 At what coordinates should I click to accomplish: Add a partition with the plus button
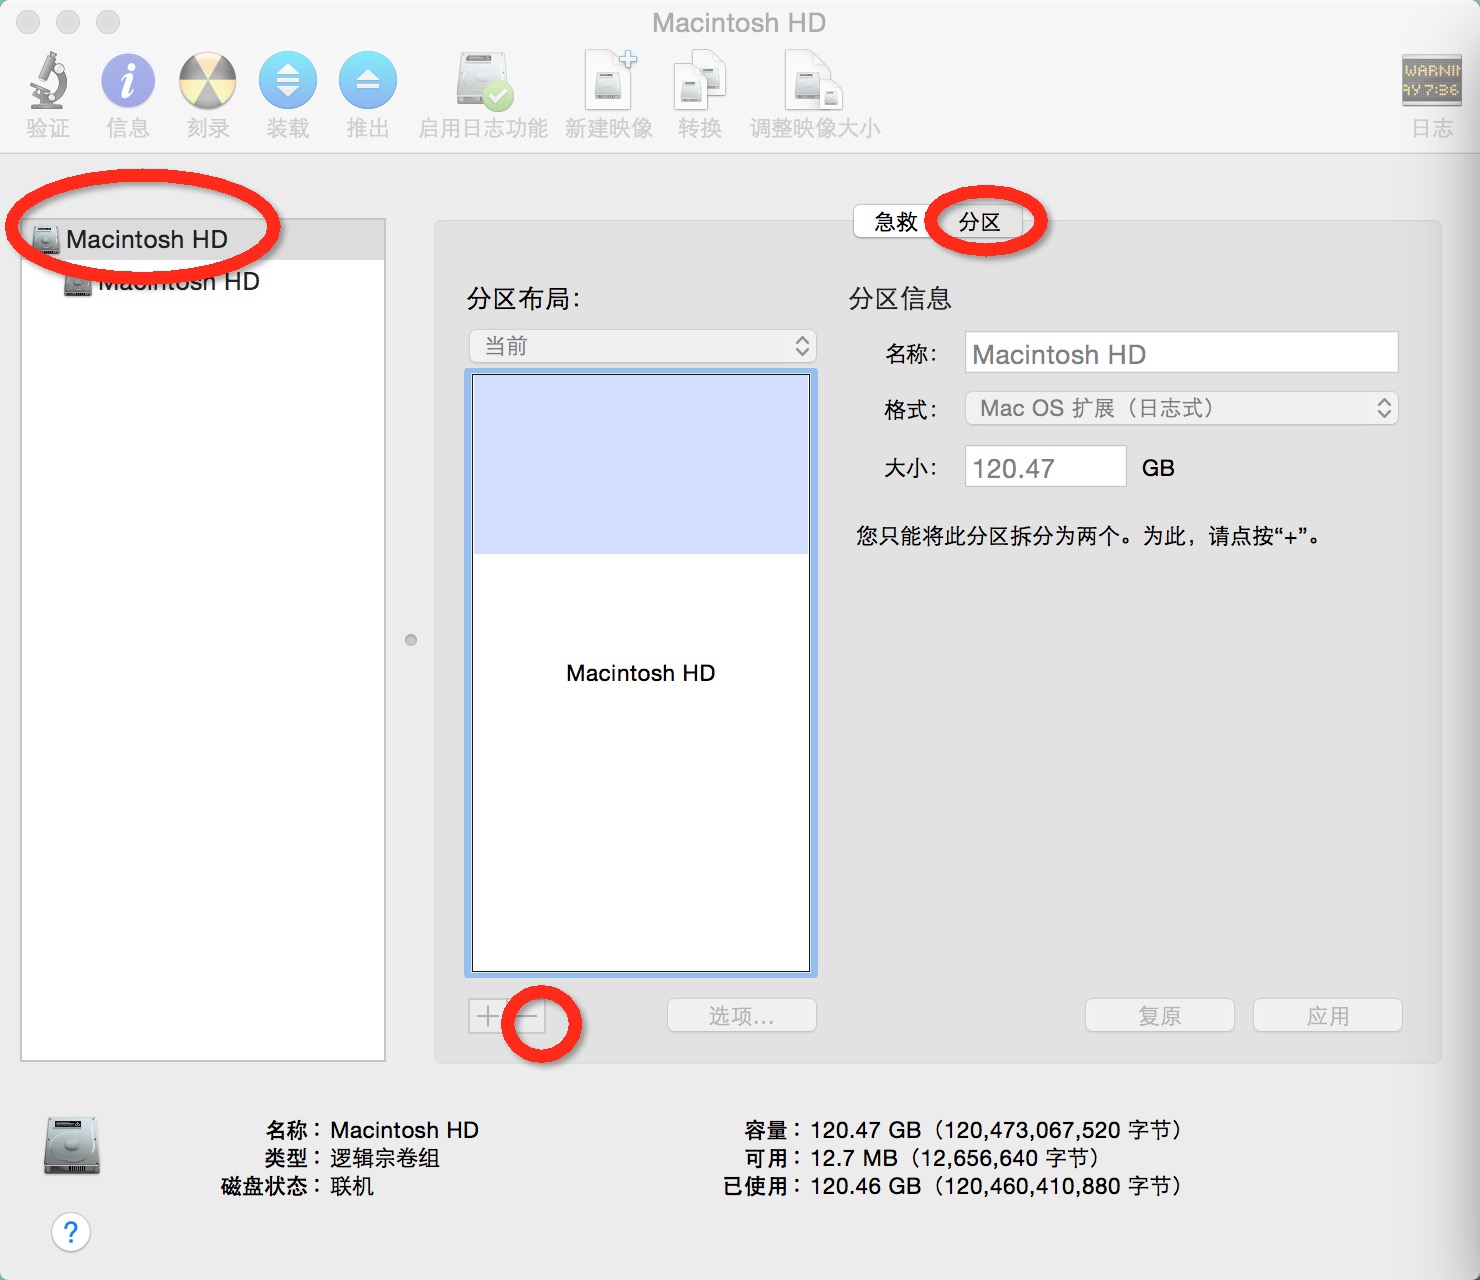pos(487,1016)
